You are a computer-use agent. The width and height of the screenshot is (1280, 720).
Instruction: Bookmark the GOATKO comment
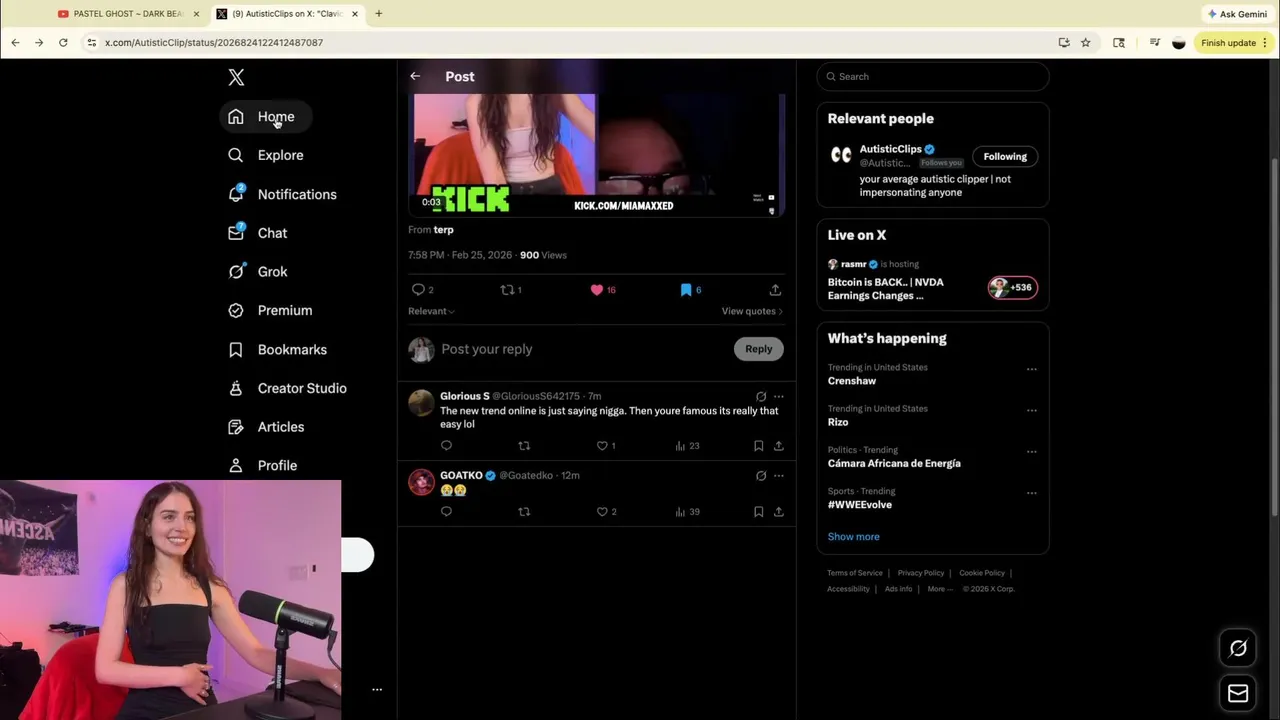coord(759,512)
